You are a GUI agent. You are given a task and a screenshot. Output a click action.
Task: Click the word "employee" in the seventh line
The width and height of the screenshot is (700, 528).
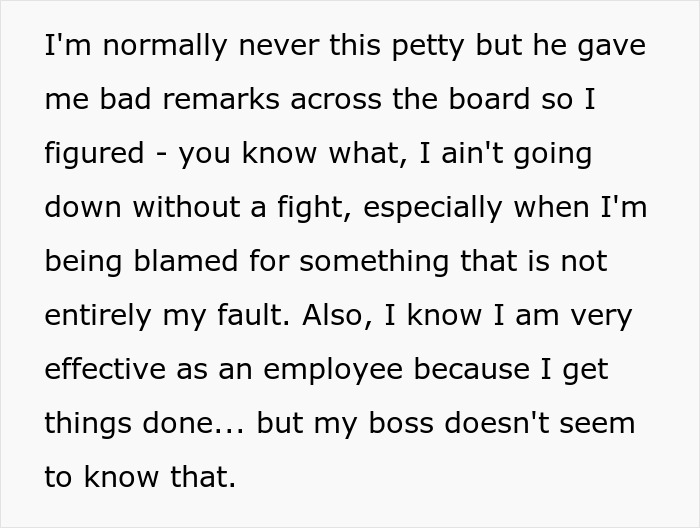tap(333, 371)
